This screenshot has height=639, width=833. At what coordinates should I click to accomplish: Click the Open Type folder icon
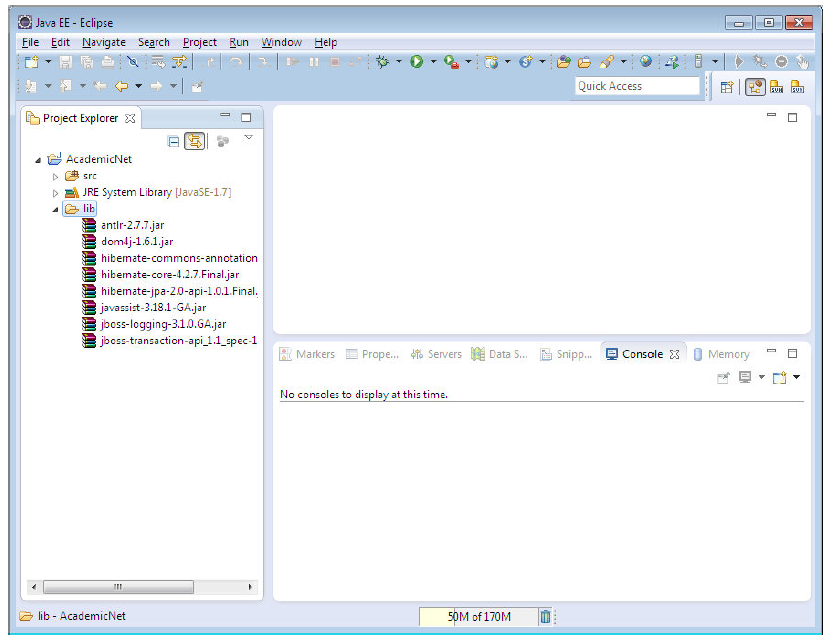[x=564, y=62]
